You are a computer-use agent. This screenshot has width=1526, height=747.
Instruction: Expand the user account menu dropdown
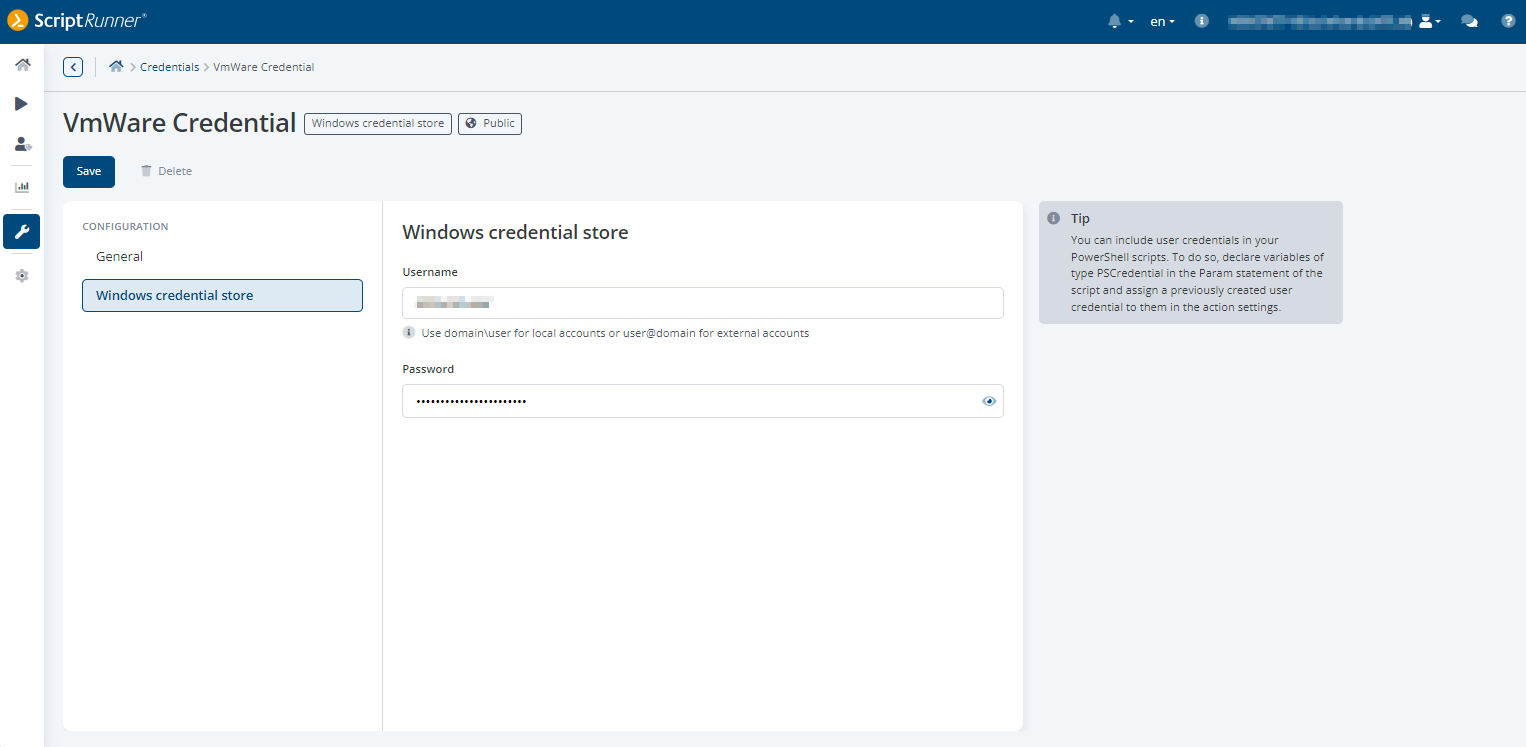tap(1430, 21)
